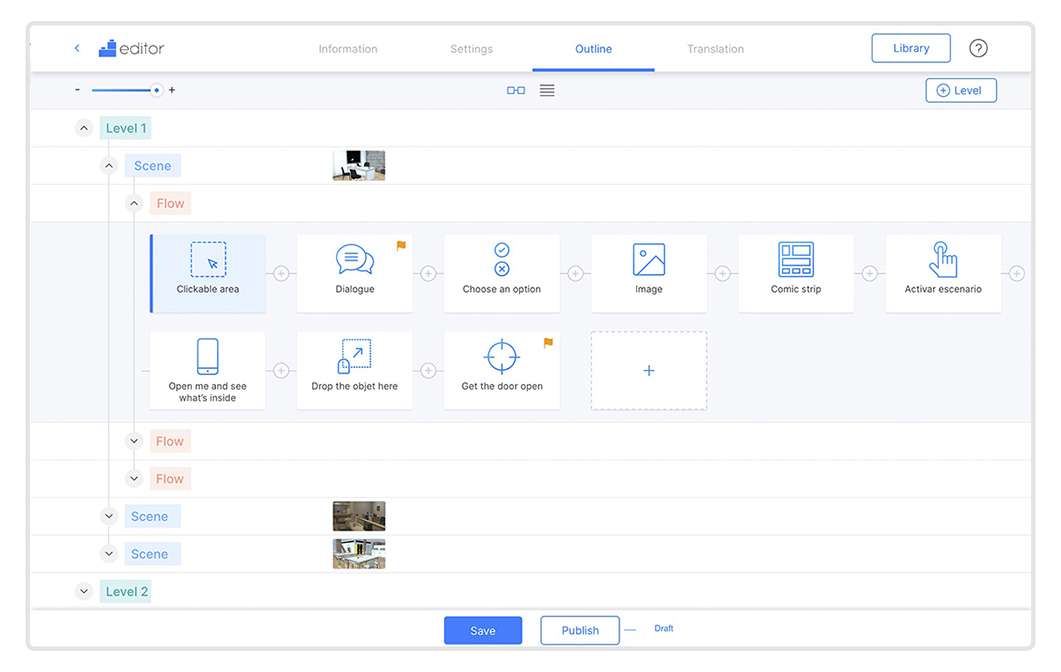Add a new card in the dashed placeholder
The image size is (1061, 672).
(649, 370)
